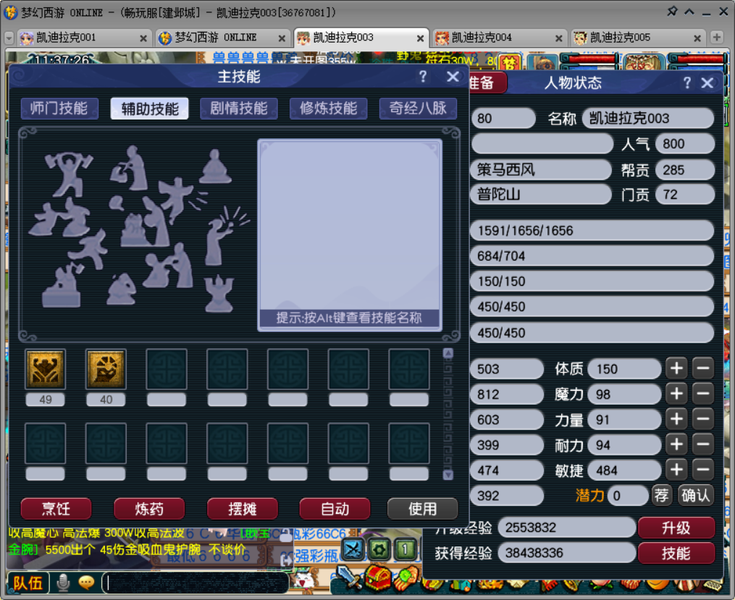Click the green gear icon above the bottom bar
This screenshot has height=600, width=735.
pos(379,549)
